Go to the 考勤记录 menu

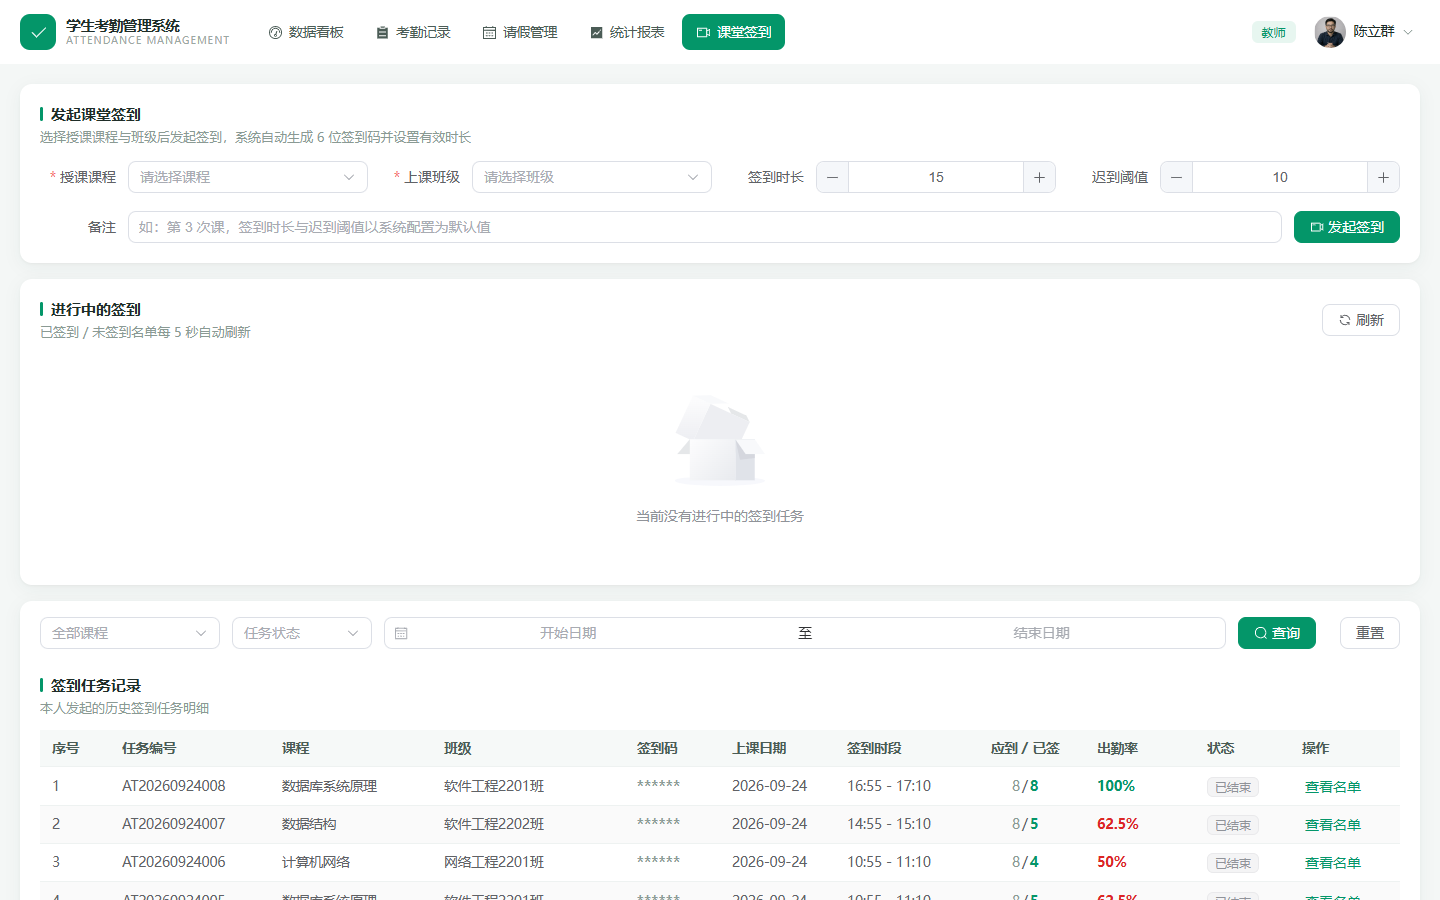(x=413, y=32)
